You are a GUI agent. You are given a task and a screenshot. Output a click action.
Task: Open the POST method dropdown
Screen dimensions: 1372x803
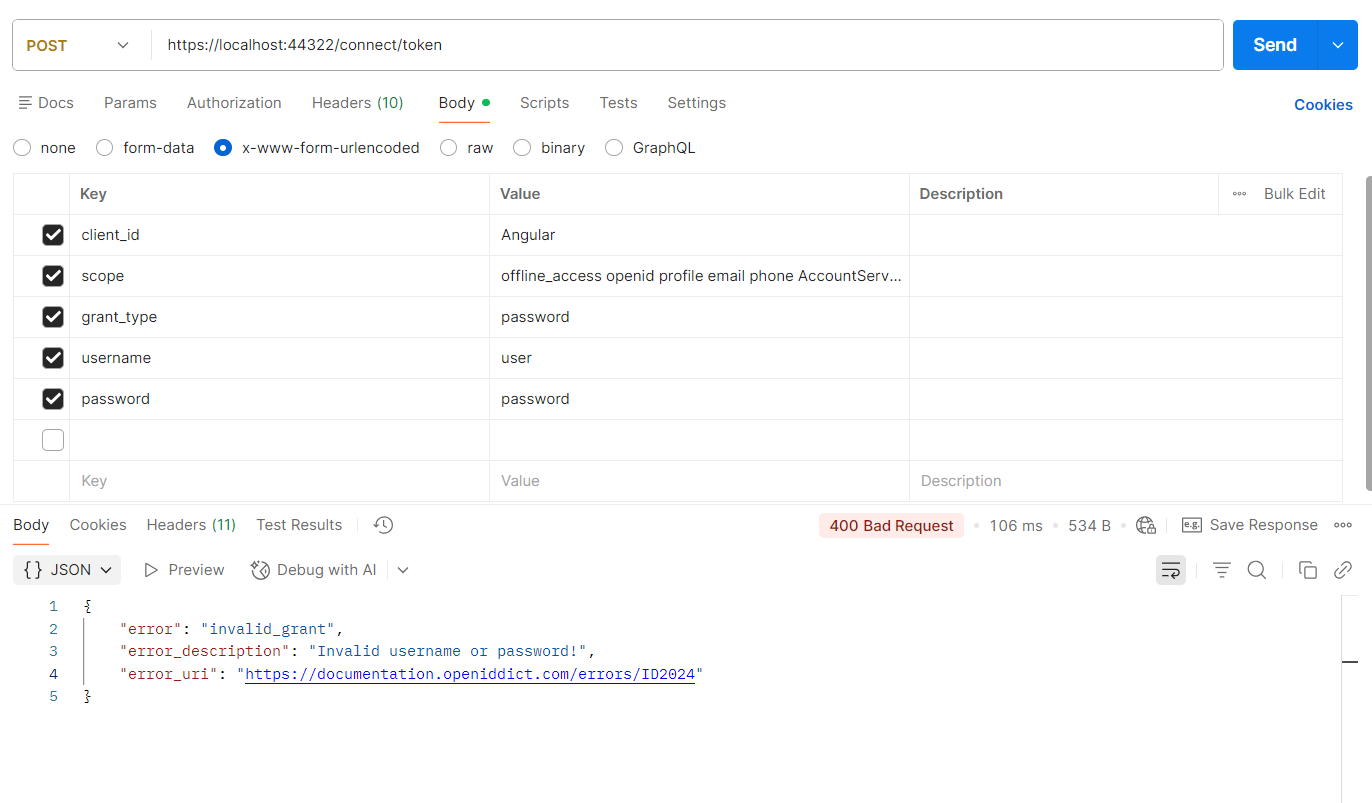[x=80, y=45]
